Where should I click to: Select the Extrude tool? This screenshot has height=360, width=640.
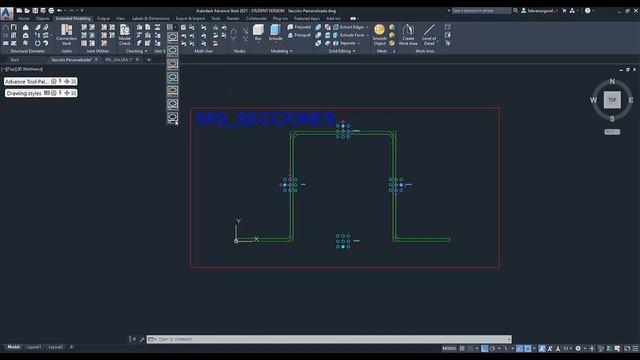276,32
